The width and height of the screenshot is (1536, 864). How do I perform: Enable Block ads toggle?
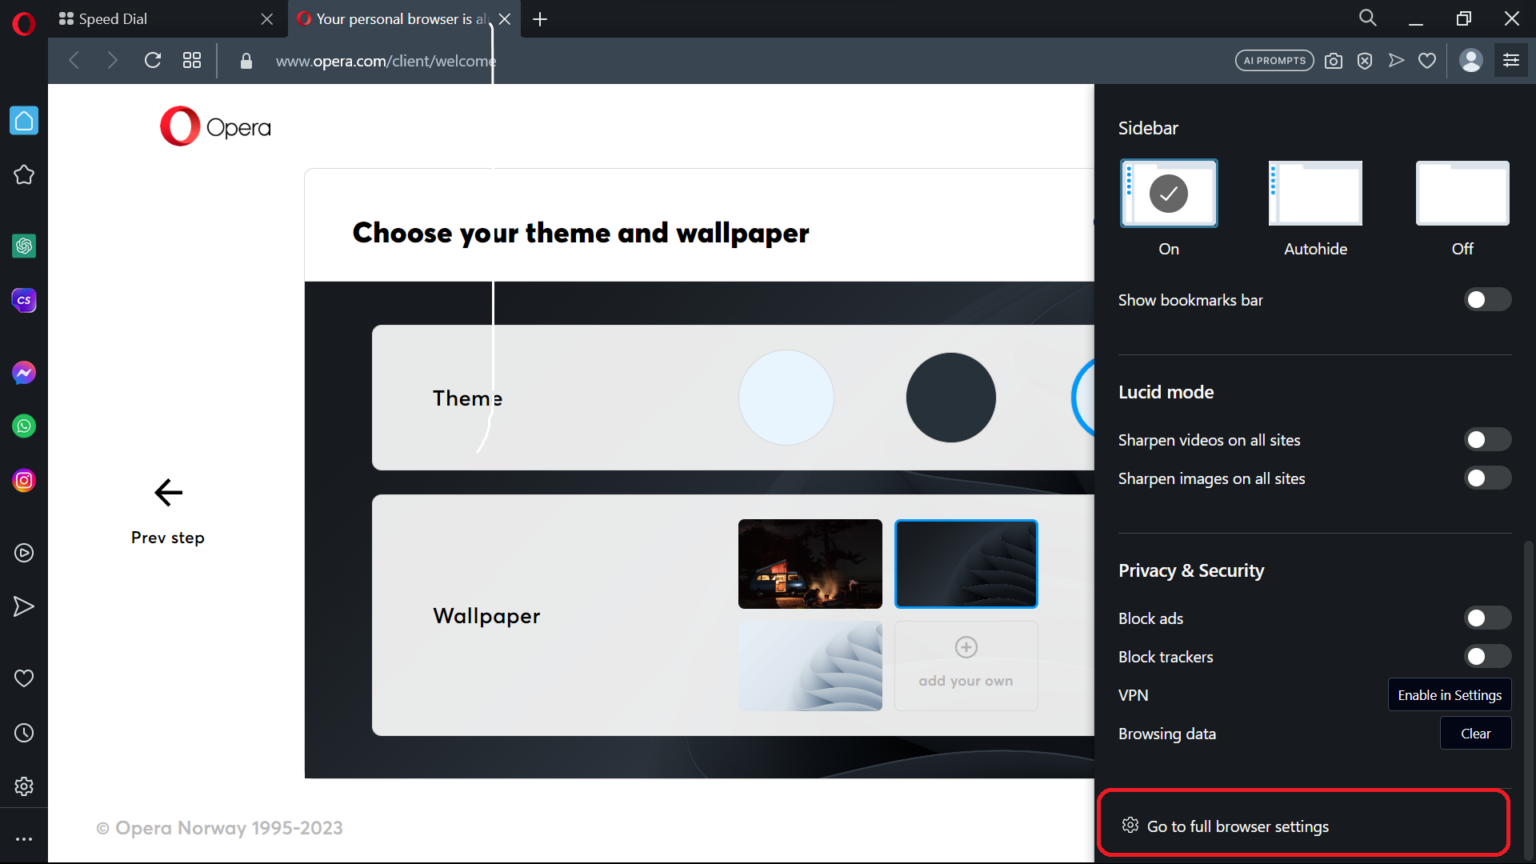tap(1488, 618)
